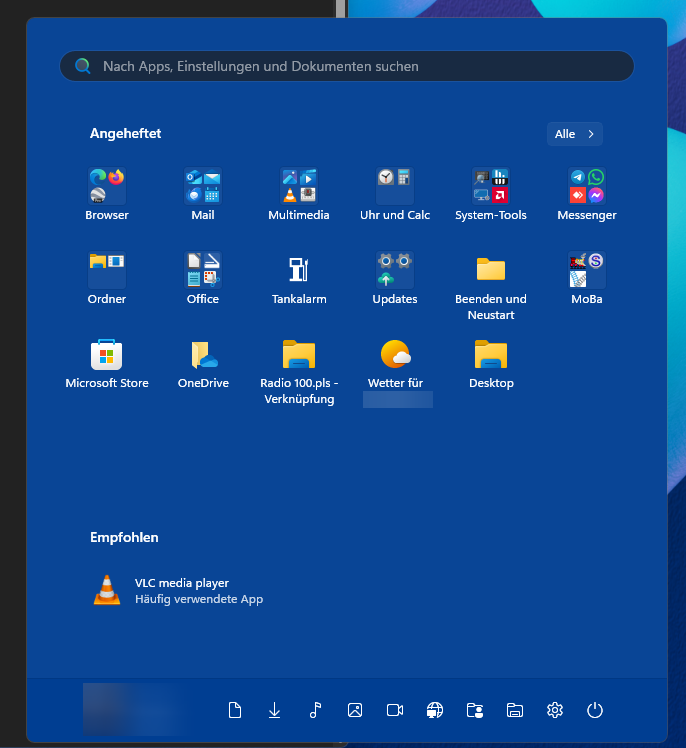Open Videos folder icon in bottom bar
Image resolution: width=686 pixels, height=748 pixels.
click(x=395, y=710)
